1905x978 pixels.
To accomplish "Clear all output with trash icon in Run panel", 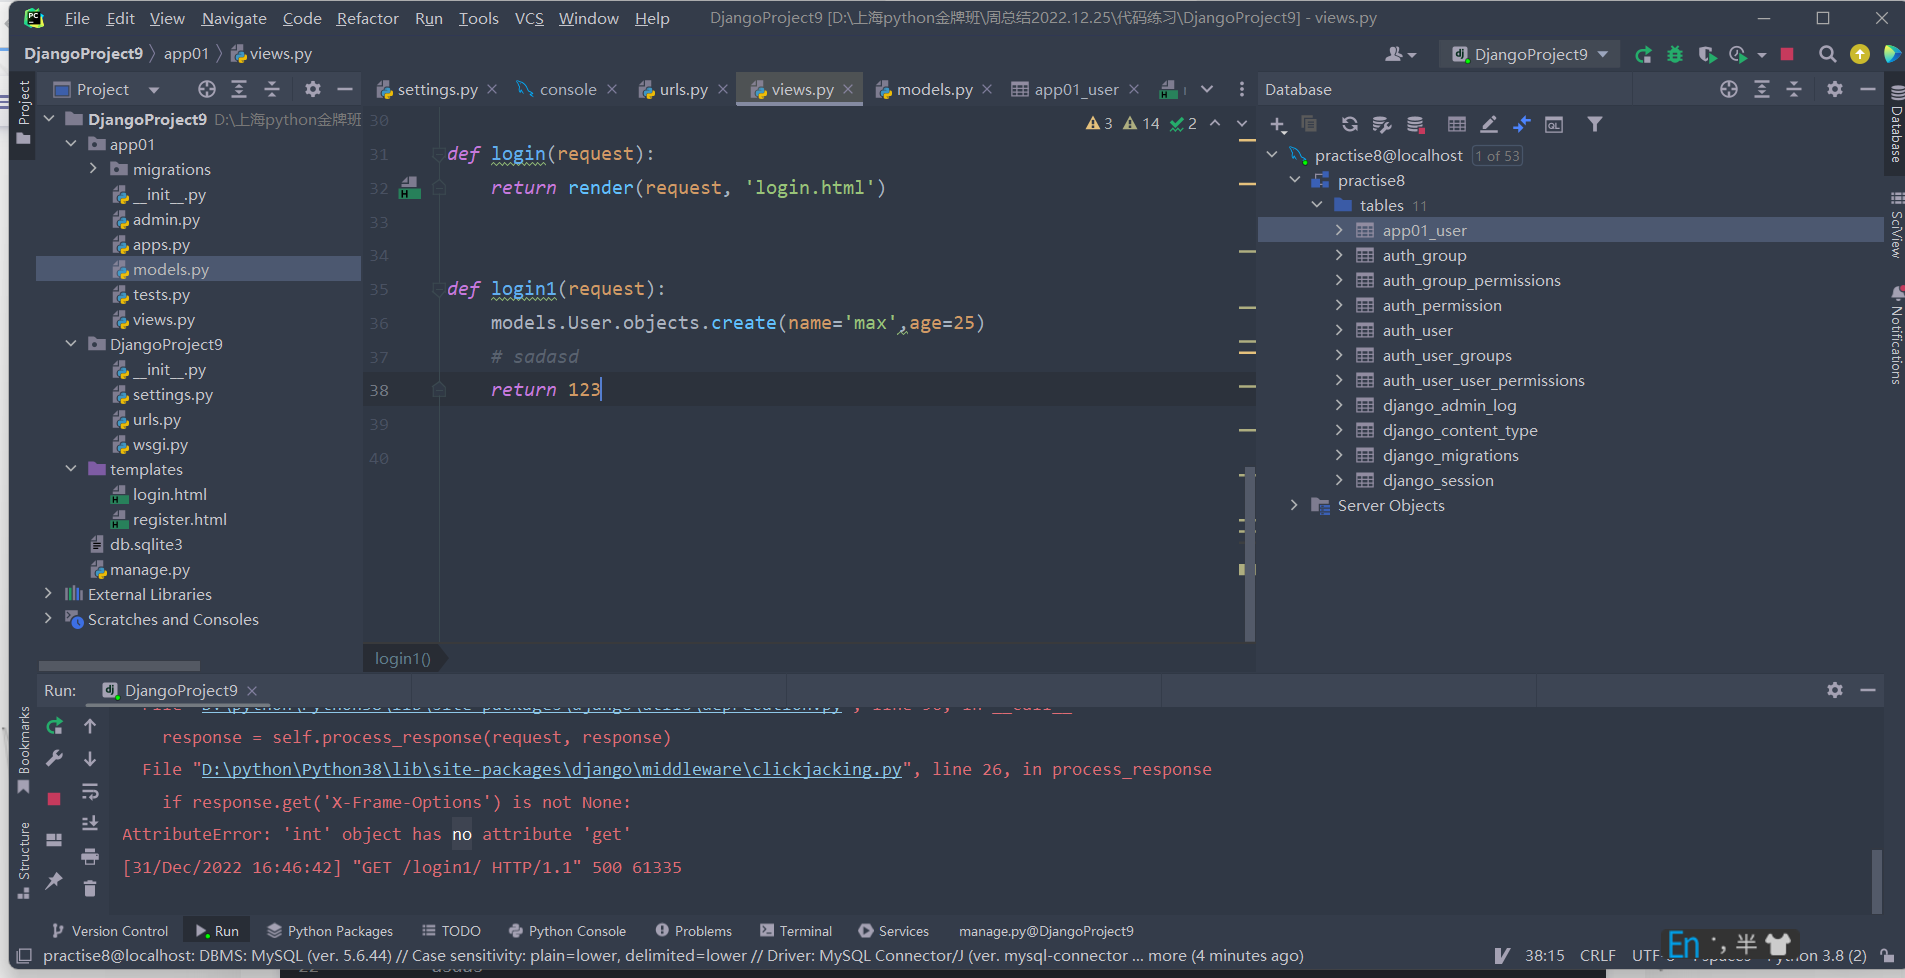I will [90, 888].
